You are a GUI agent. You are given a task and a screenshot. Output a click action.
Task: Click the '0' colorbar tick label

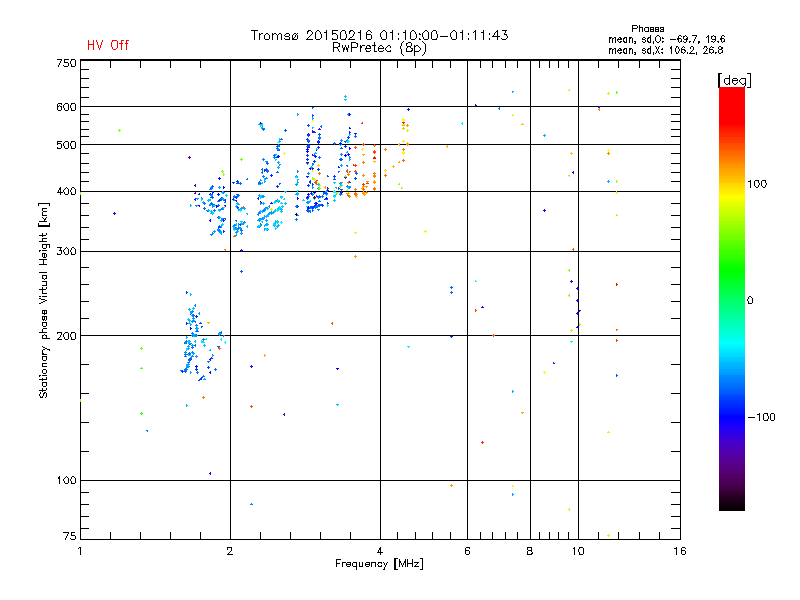[750, 301]
